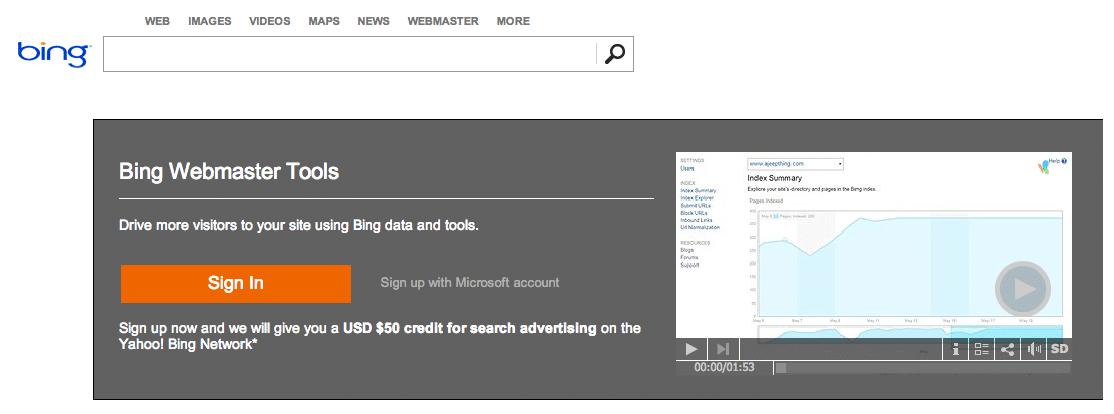Open the WEB tab
This screenshot has height=414, width=1114.
tap(157, 21)
